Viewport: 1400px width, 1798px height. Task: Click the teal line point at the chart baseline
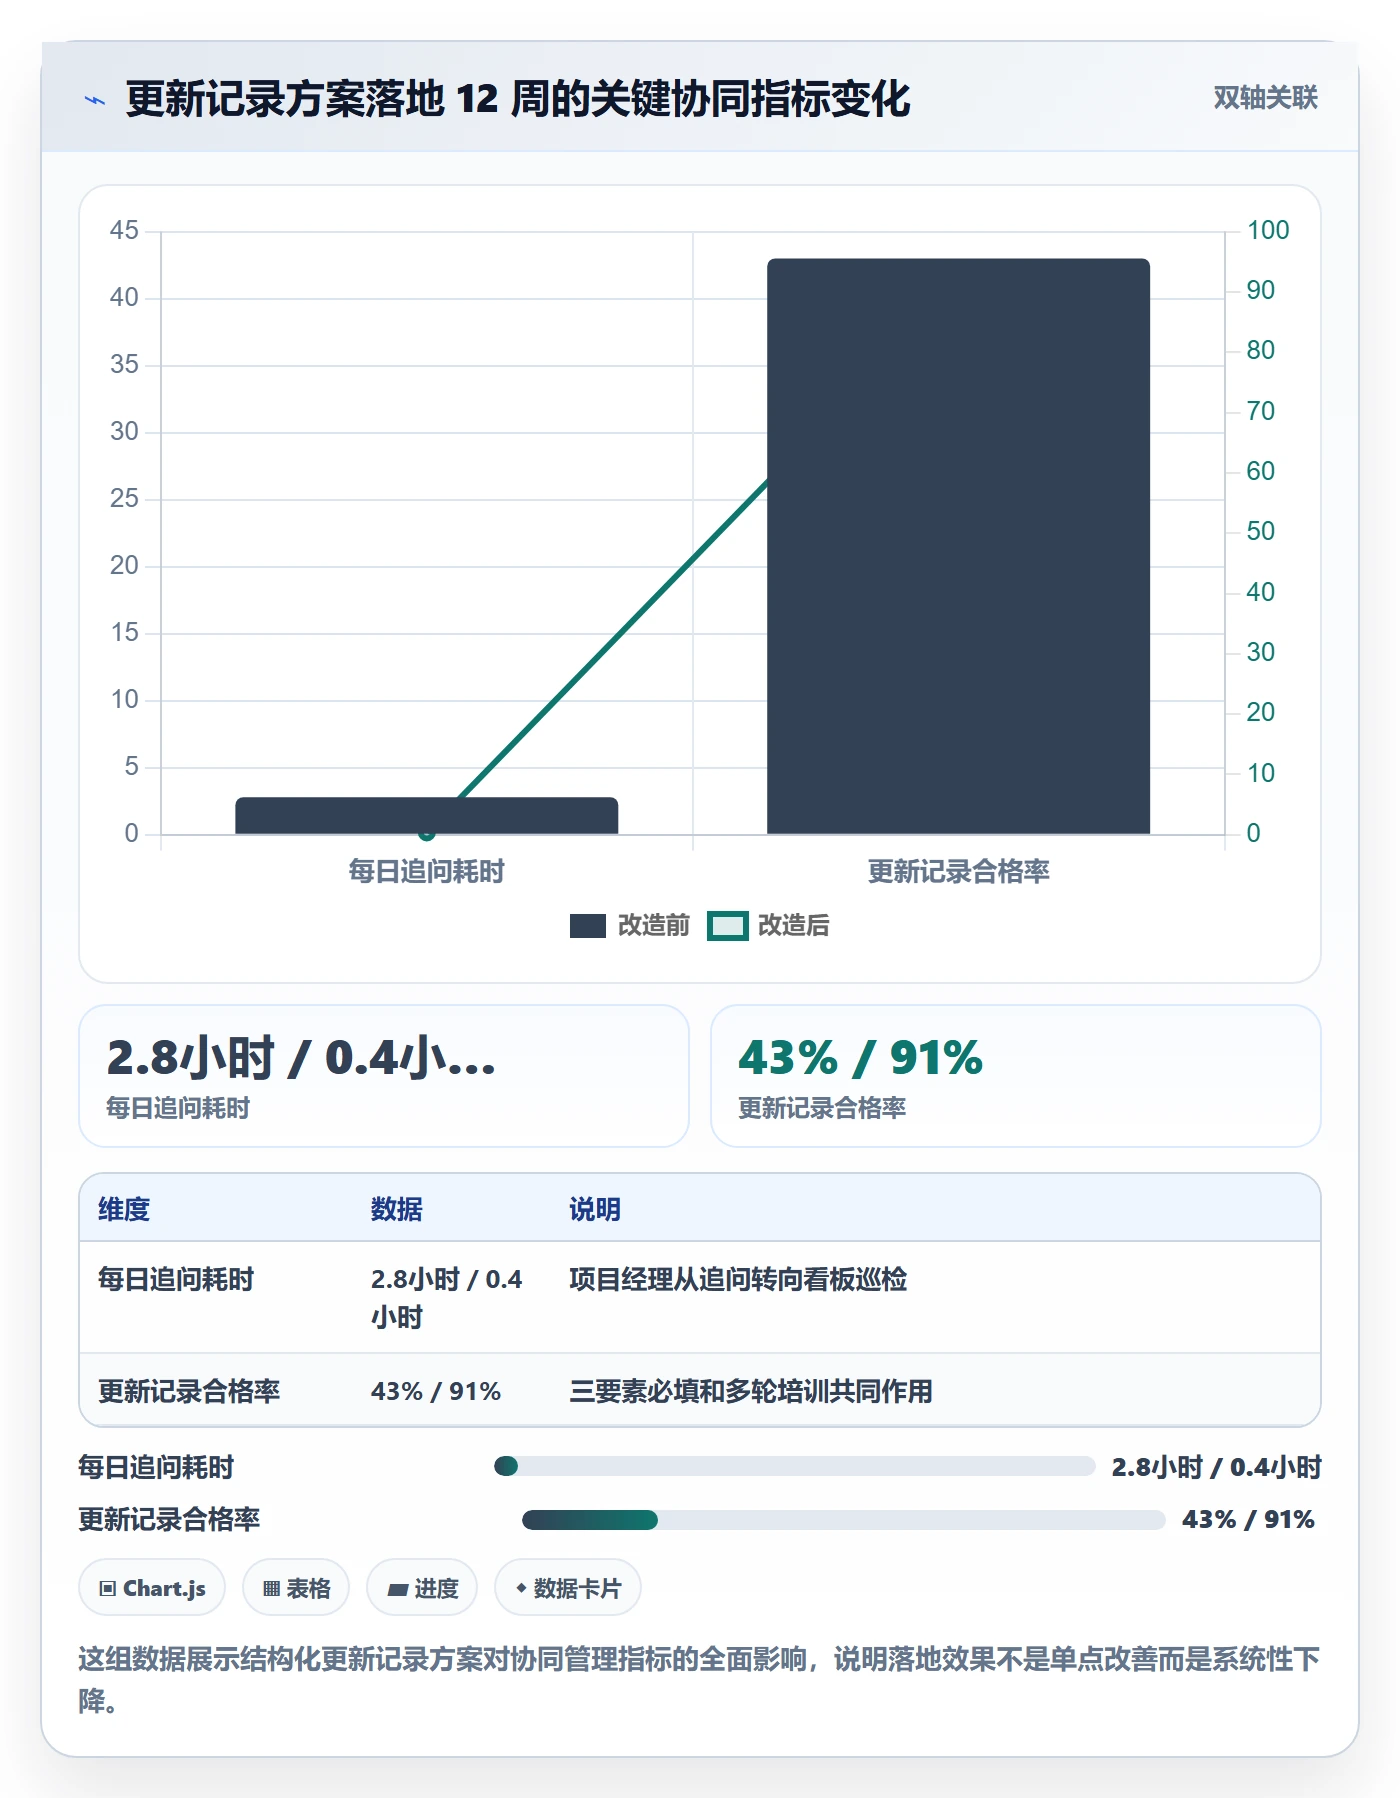[427, 833]
